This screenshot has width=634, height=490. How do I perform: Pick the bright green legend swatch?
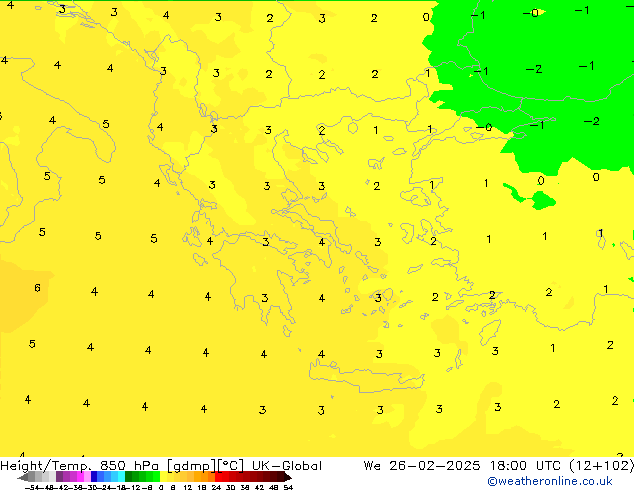point(156,477)
